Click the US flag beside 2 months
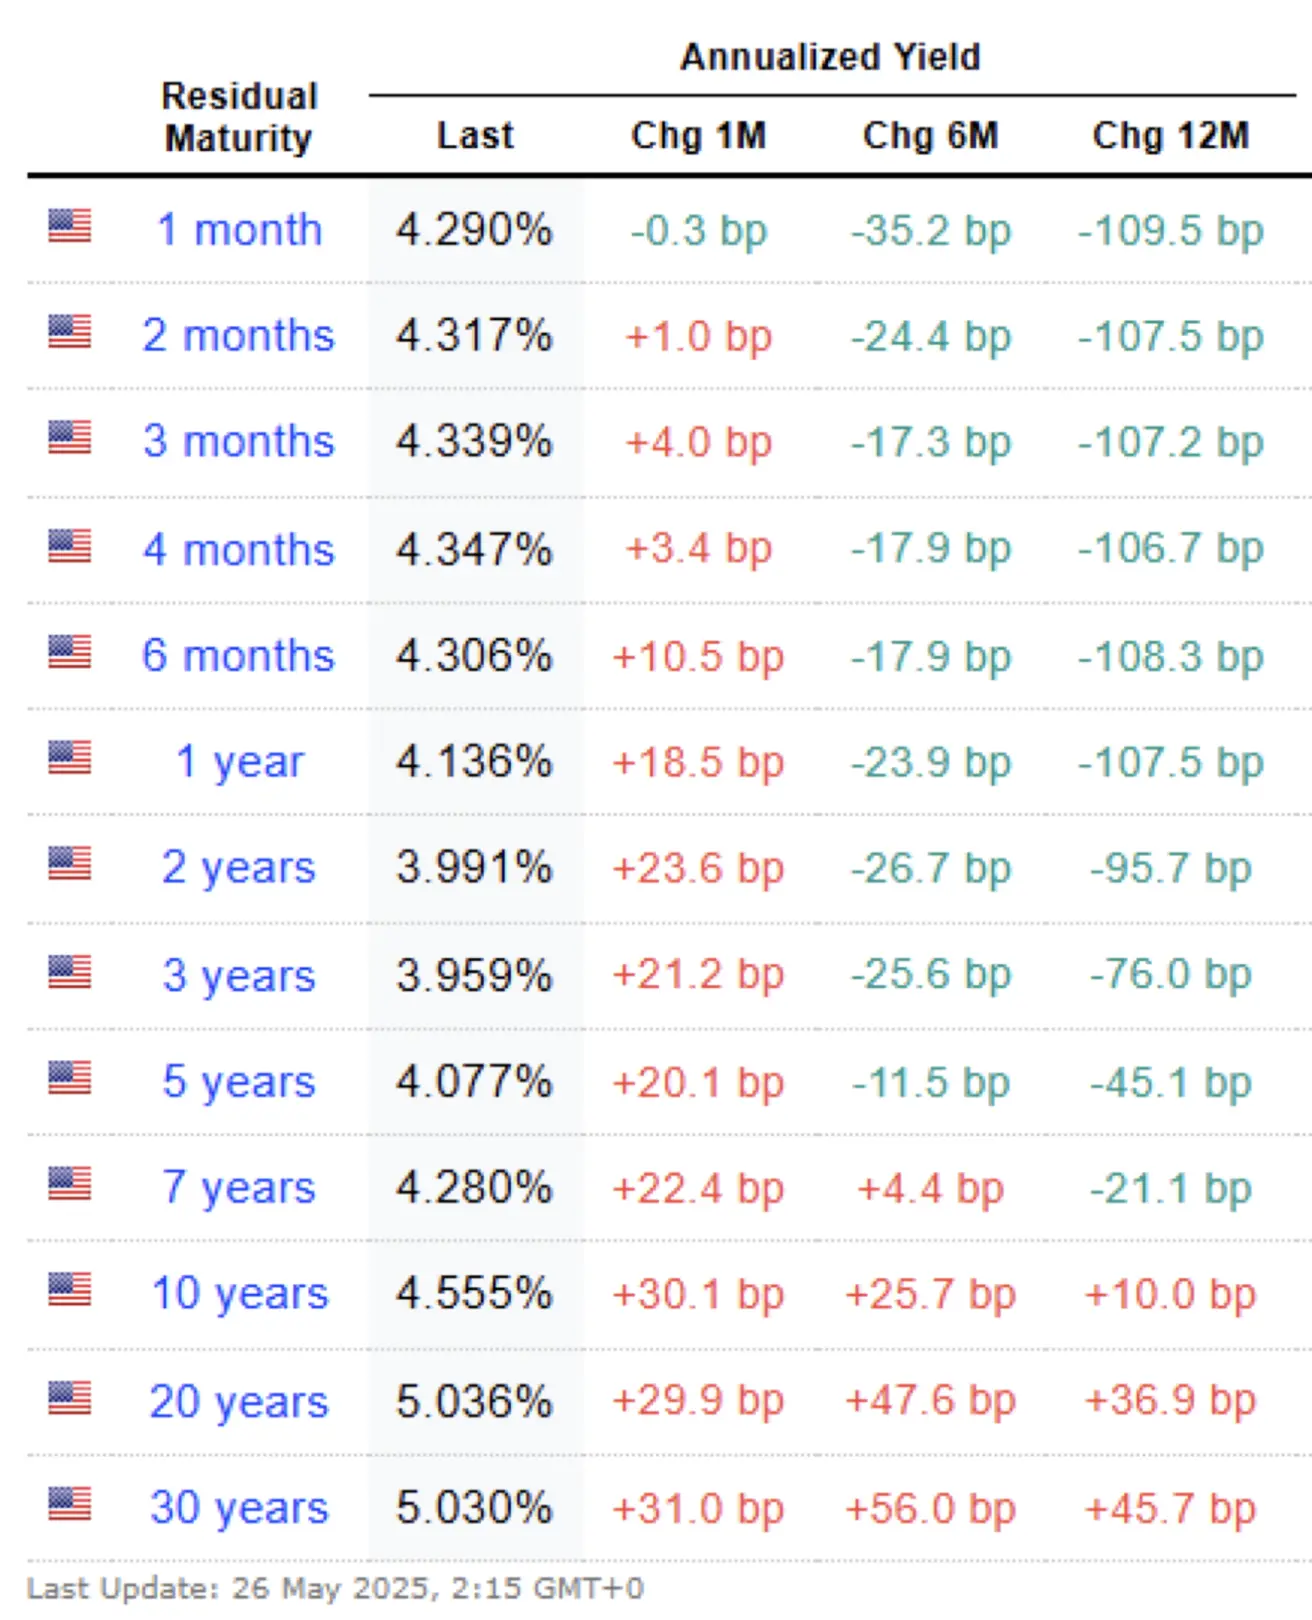The image size is (1312, 1620). 70,332
